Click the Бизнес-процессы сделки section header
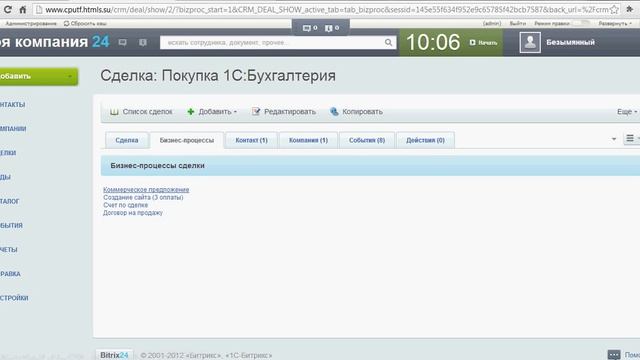 pos(370,166)
